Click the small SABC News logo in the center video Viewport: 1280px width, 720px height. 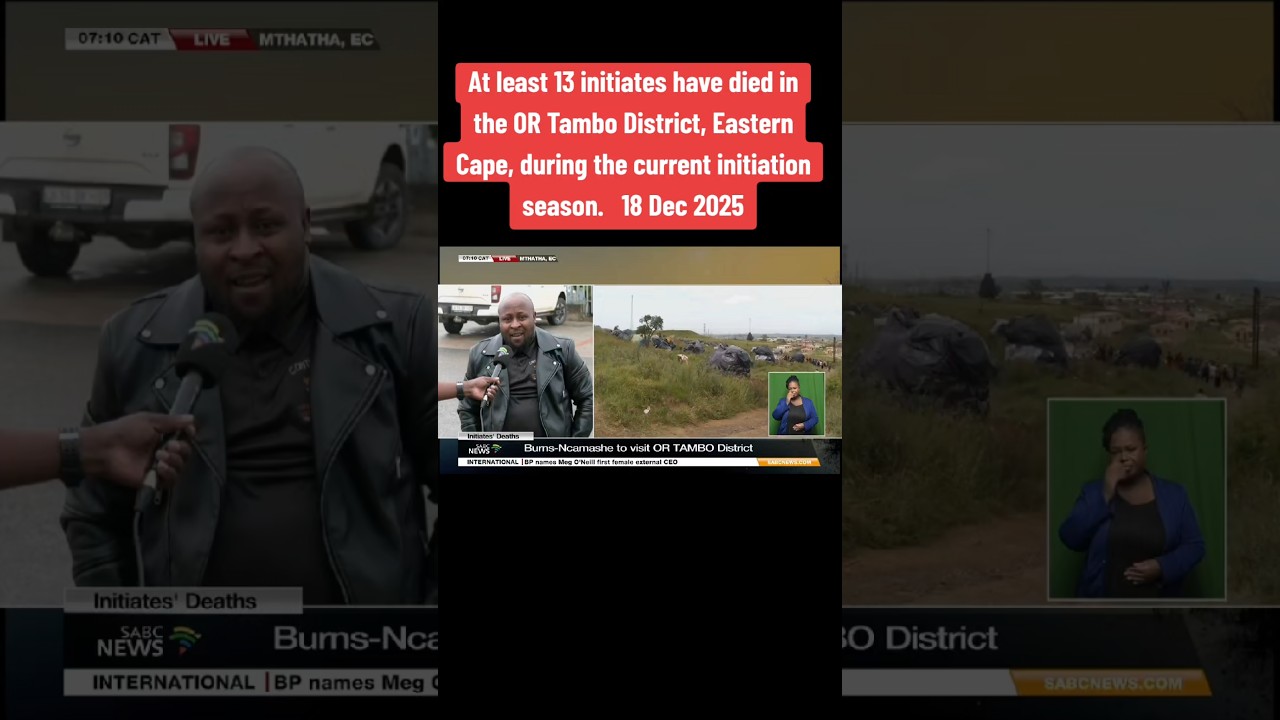pos(485,449)
